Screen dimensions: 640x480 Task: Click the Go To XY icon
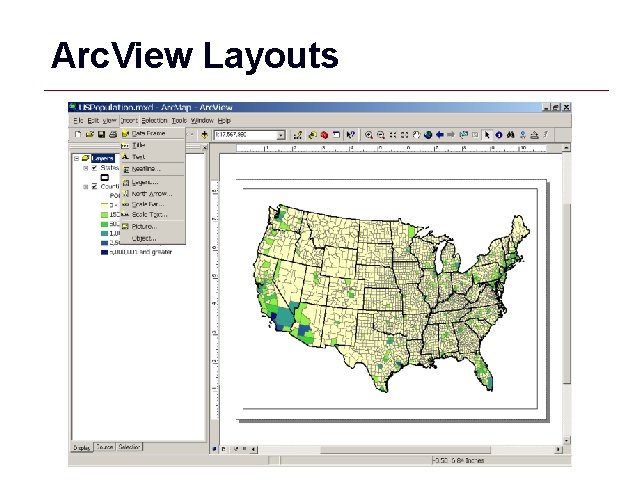tap(522, 135)
